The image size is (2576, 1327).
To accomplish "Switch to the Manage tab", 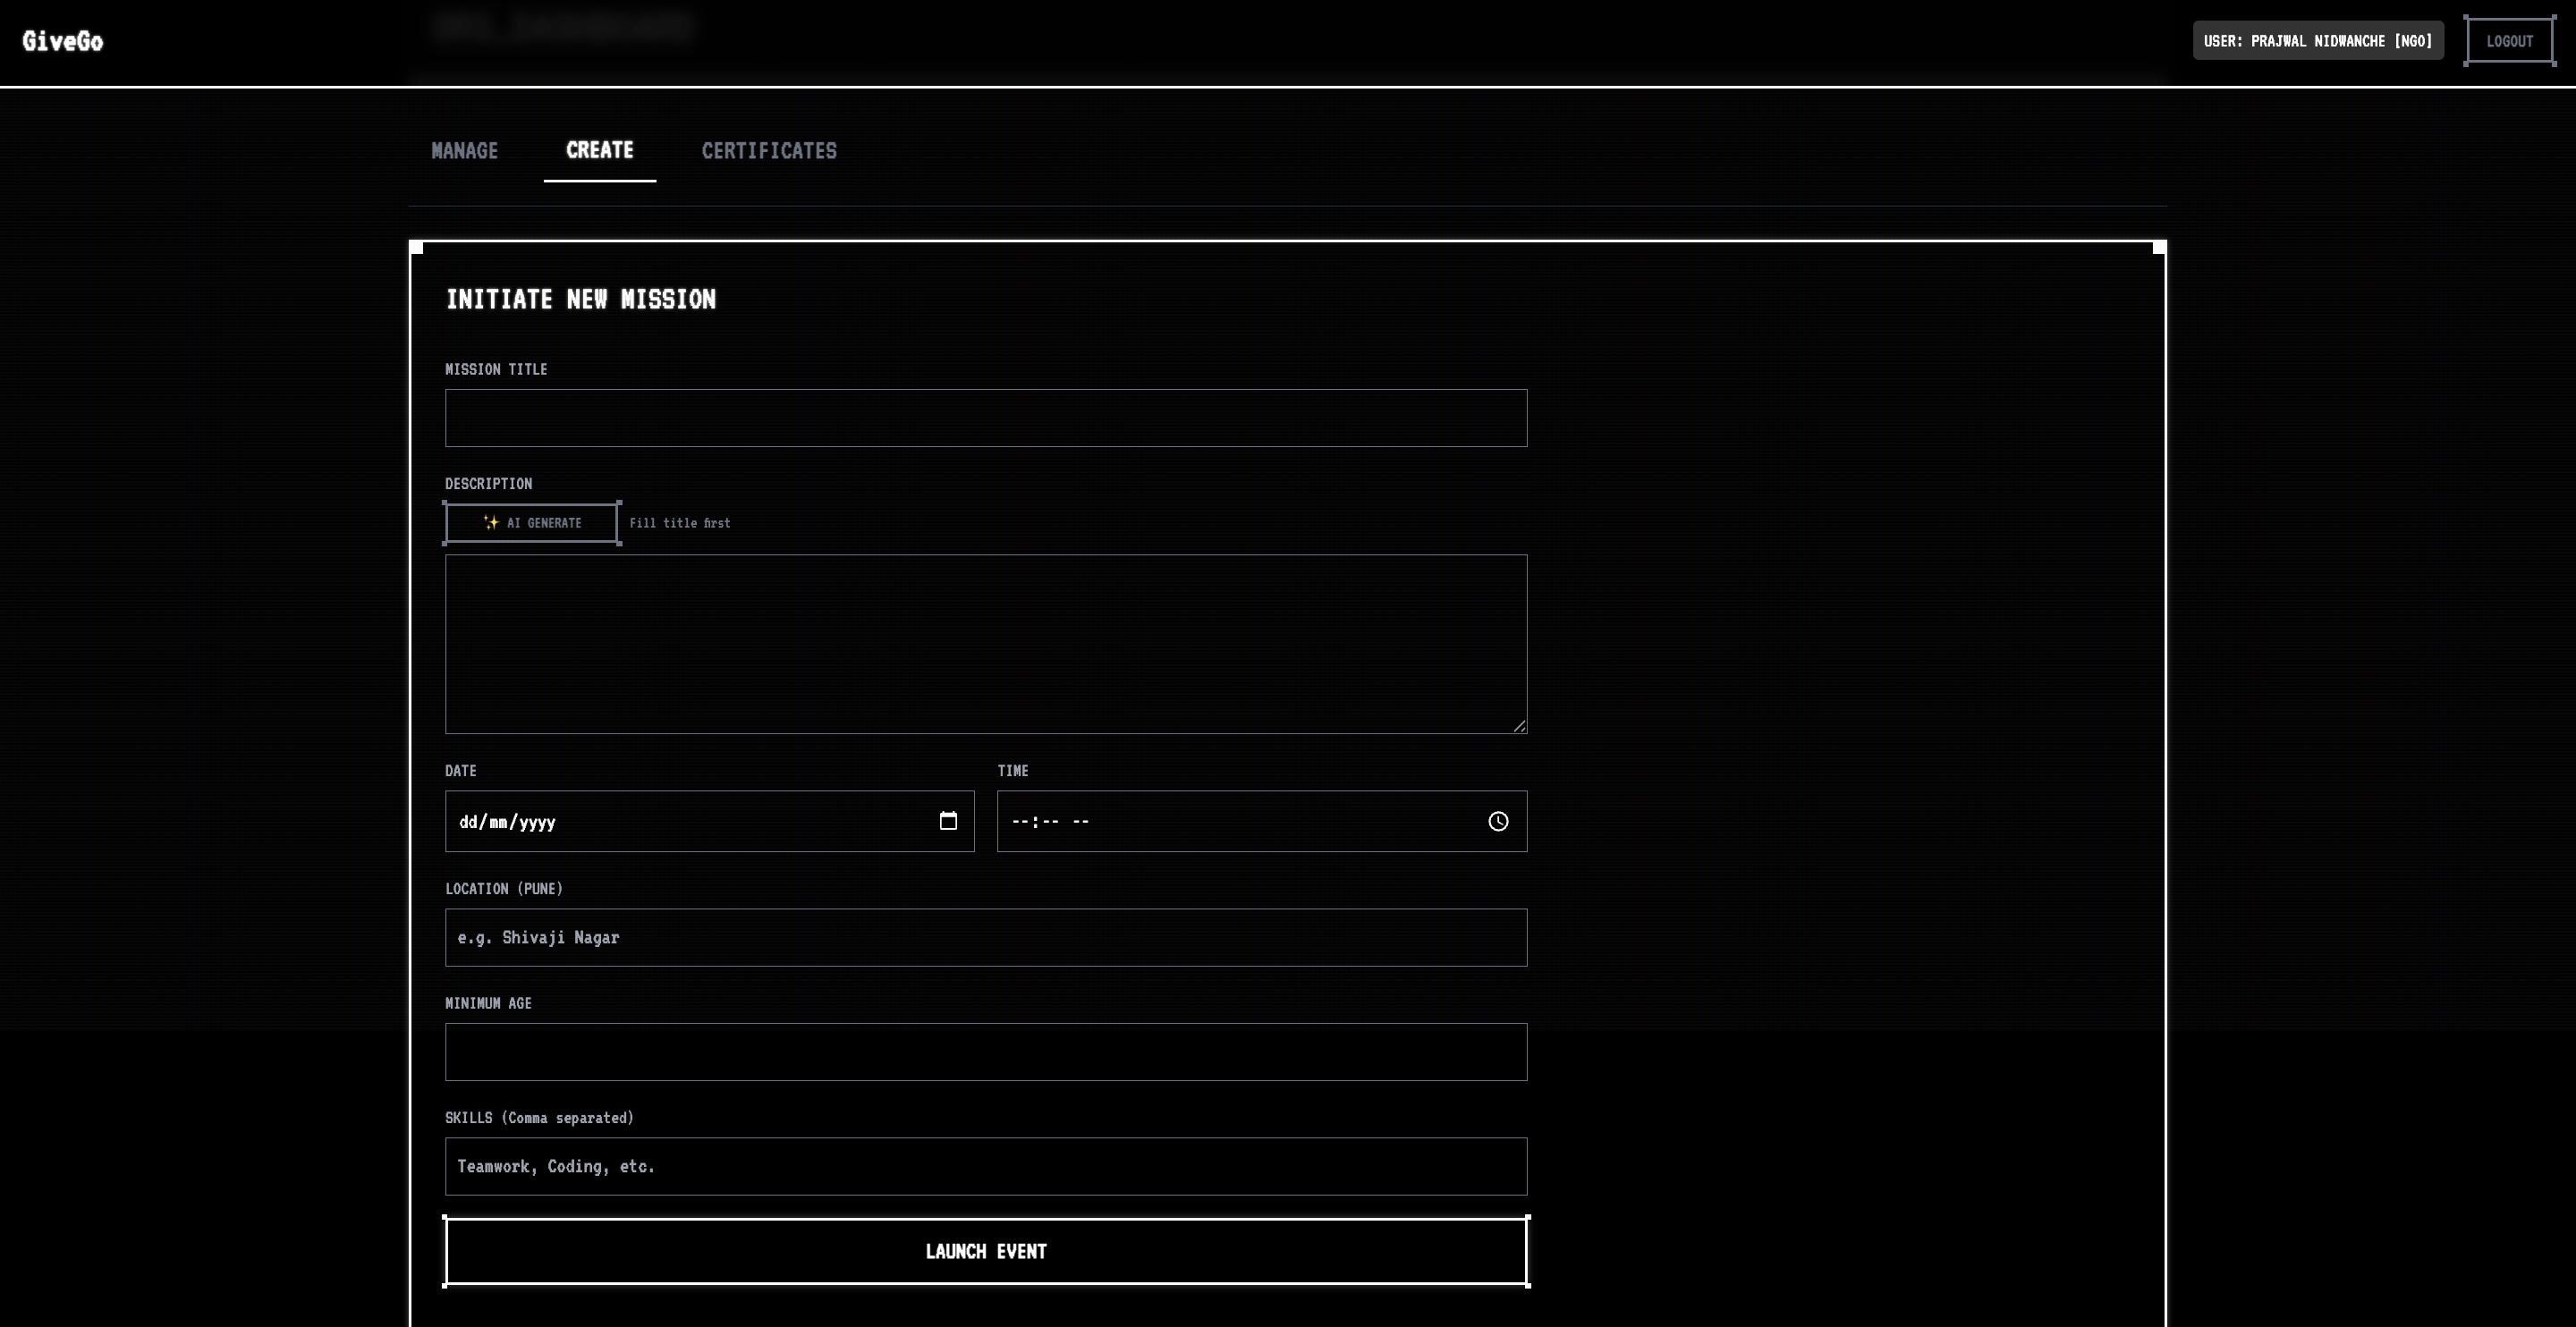I will click(x=464, y=151).
